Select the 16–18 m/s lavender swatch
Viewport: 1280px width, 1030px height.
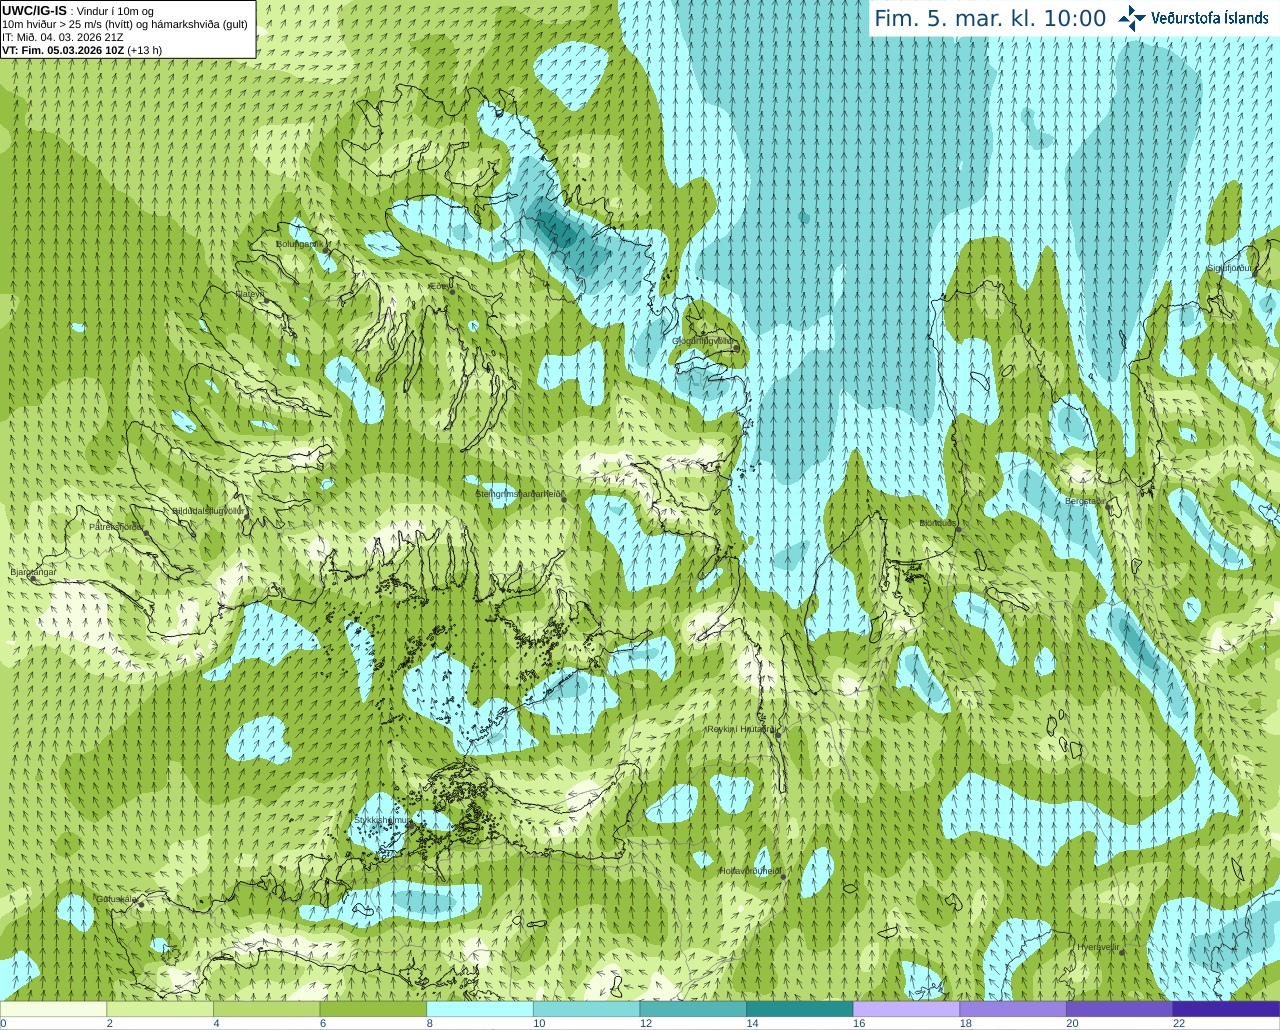click(x=906, y=1009)
